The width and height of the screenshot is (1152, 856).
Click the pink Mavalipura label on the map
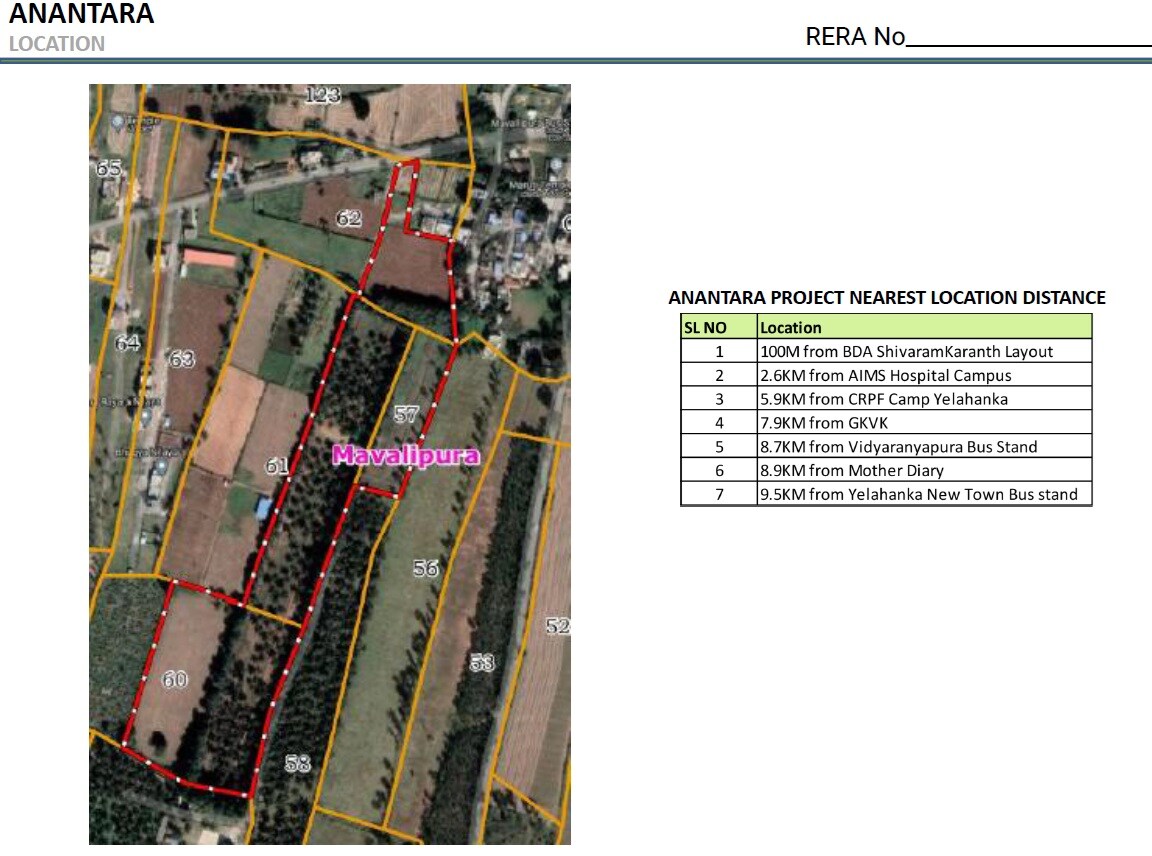(405, 456)
